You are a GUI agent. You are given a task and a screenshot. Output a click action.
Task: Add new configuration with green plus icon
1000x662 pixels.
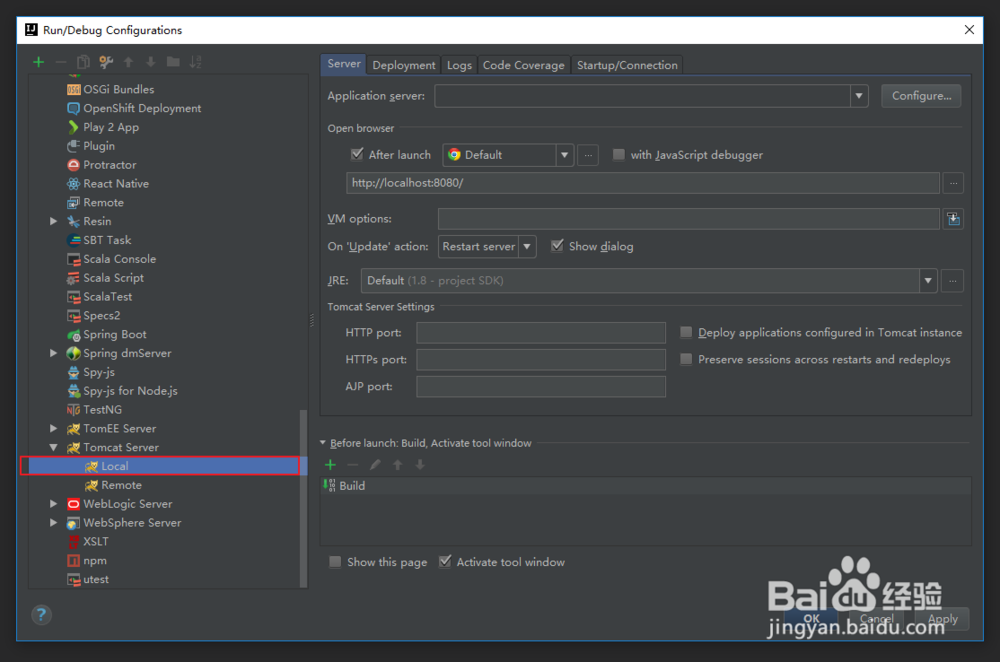point(39,62)
